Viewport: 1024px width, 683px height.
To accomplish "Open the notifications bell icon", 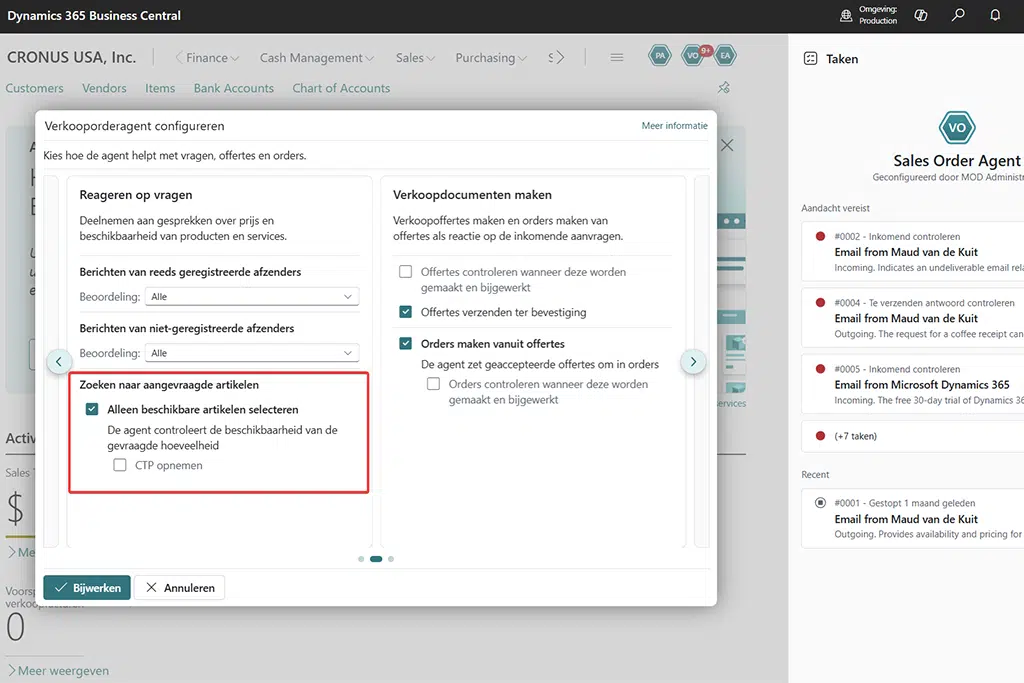I will pos(995,15).
